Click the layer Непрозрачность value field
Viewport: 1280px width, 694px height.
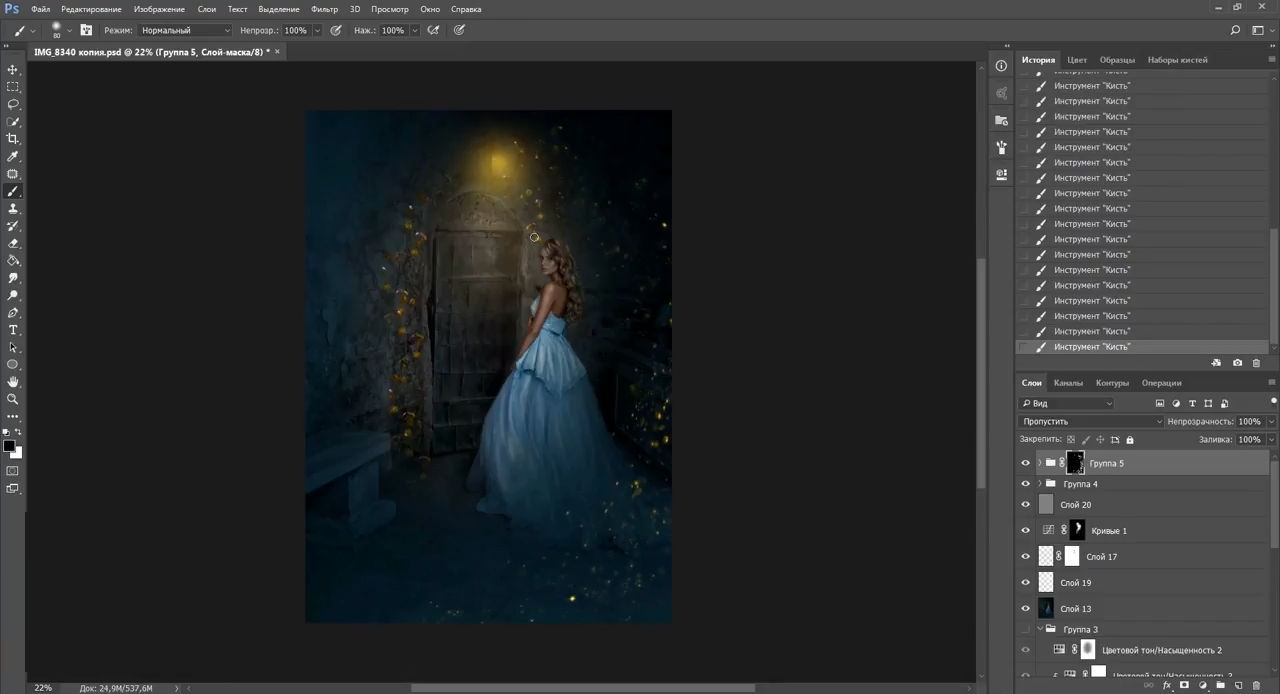coord(1249,422)
